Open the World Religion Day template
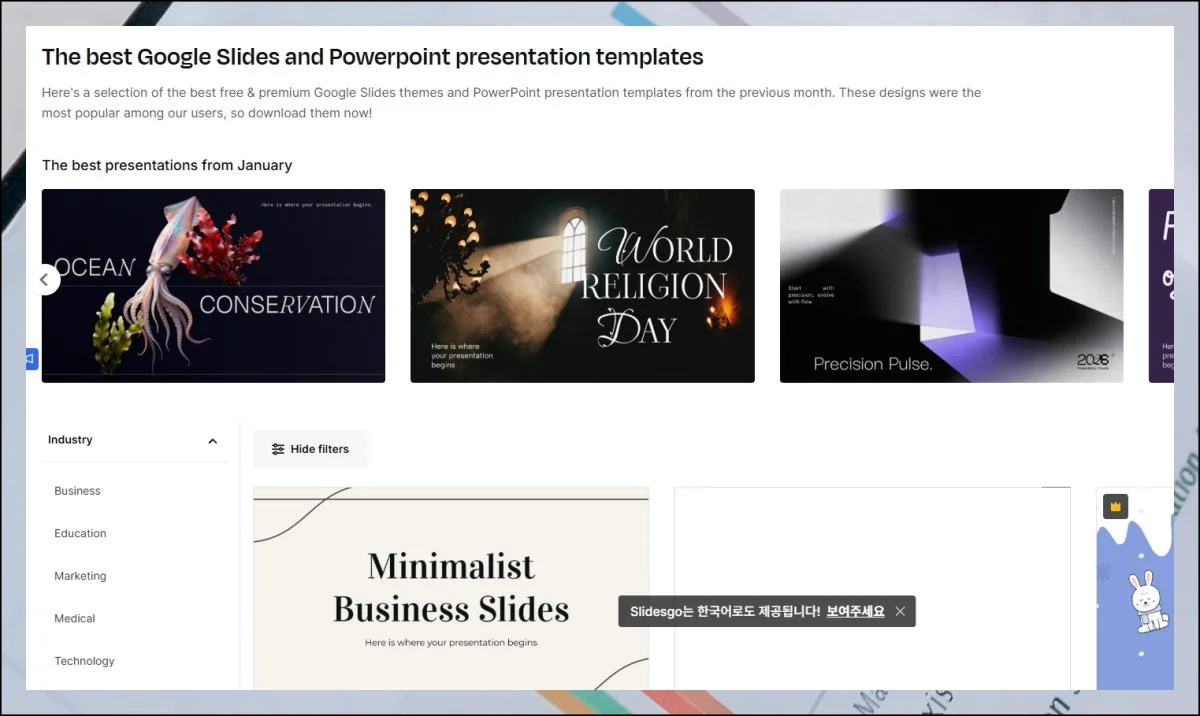 (582, 286)
